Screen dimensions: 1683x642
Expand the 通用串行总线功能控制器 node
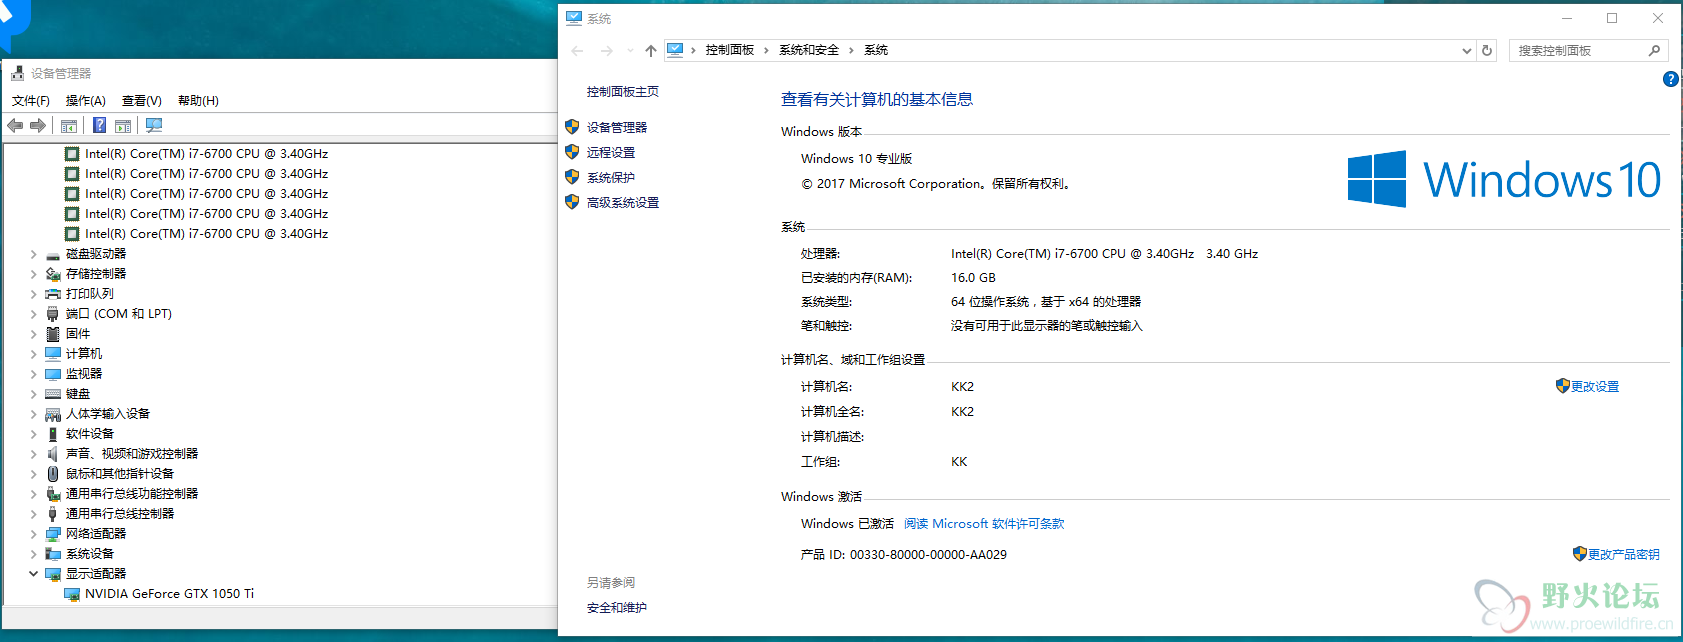(33, 494)
